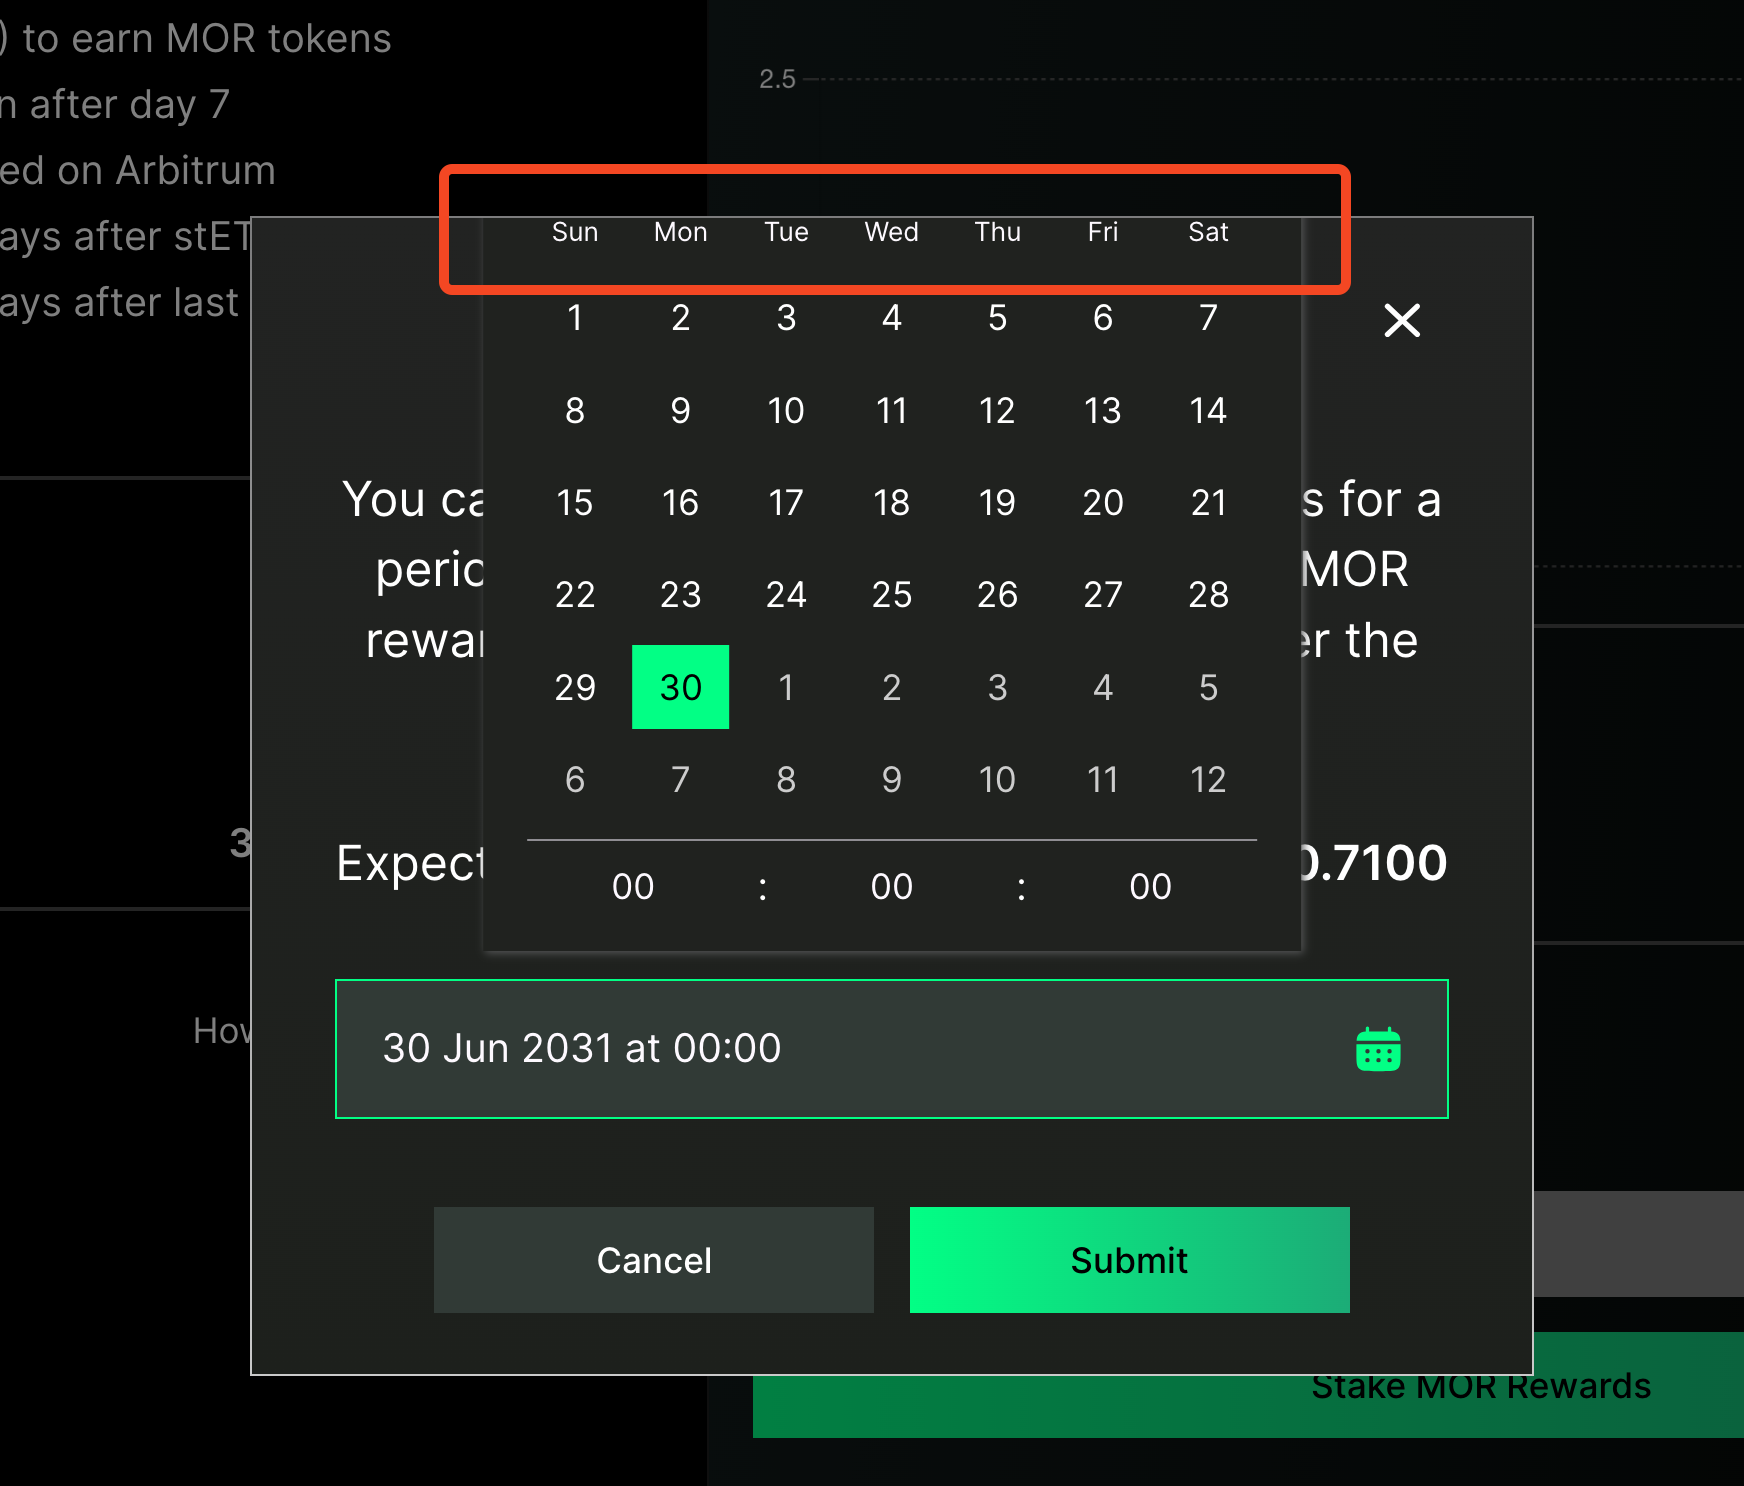This screenshot has width=1744, height=1486.
Task: Pick next-month day 12 in last row
Action: 1208,779
